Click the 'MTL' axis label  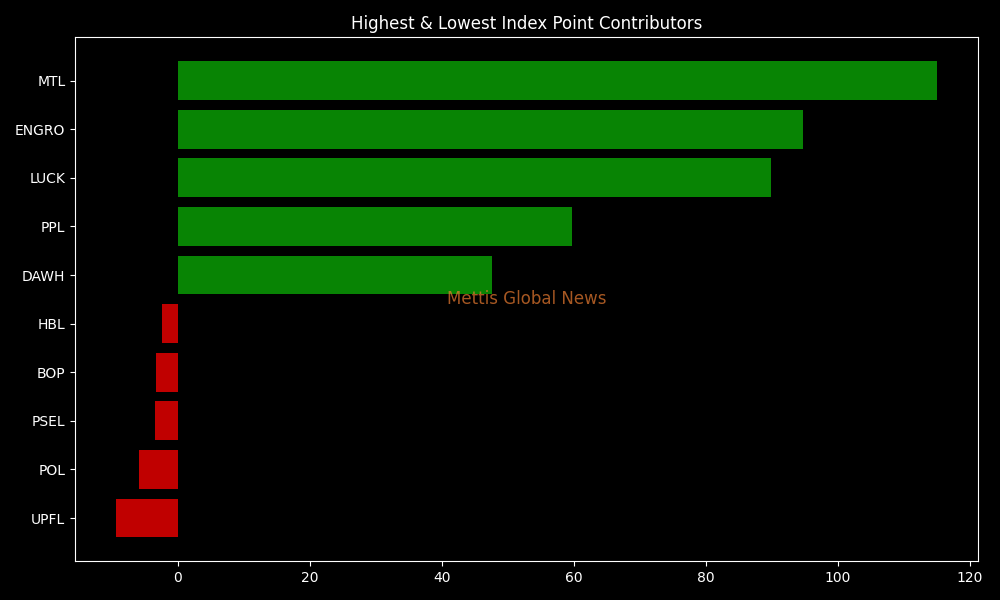click(52, 82)
